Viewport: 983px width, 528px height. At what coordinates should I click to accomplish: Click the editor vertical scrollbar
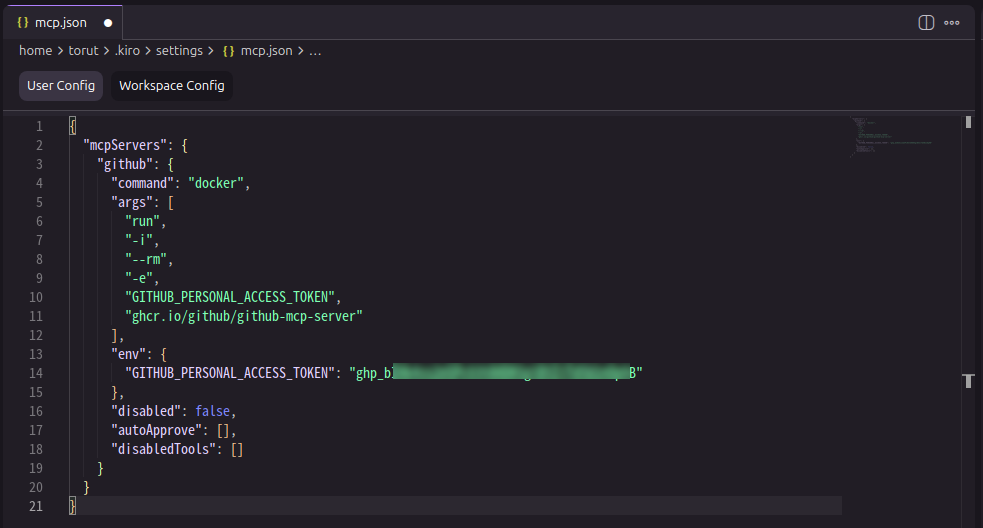[967, 300]
